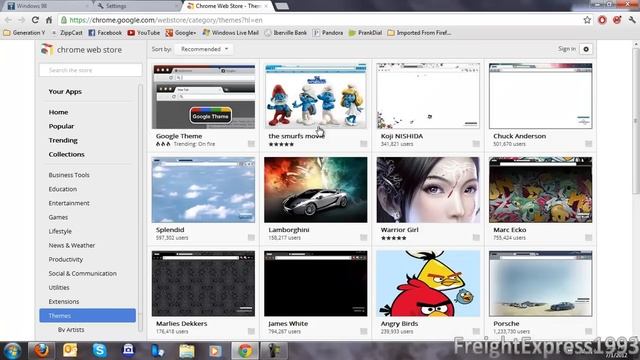Click the Sign in link
This screenshot has height=360, width=640.
[567, 49]
